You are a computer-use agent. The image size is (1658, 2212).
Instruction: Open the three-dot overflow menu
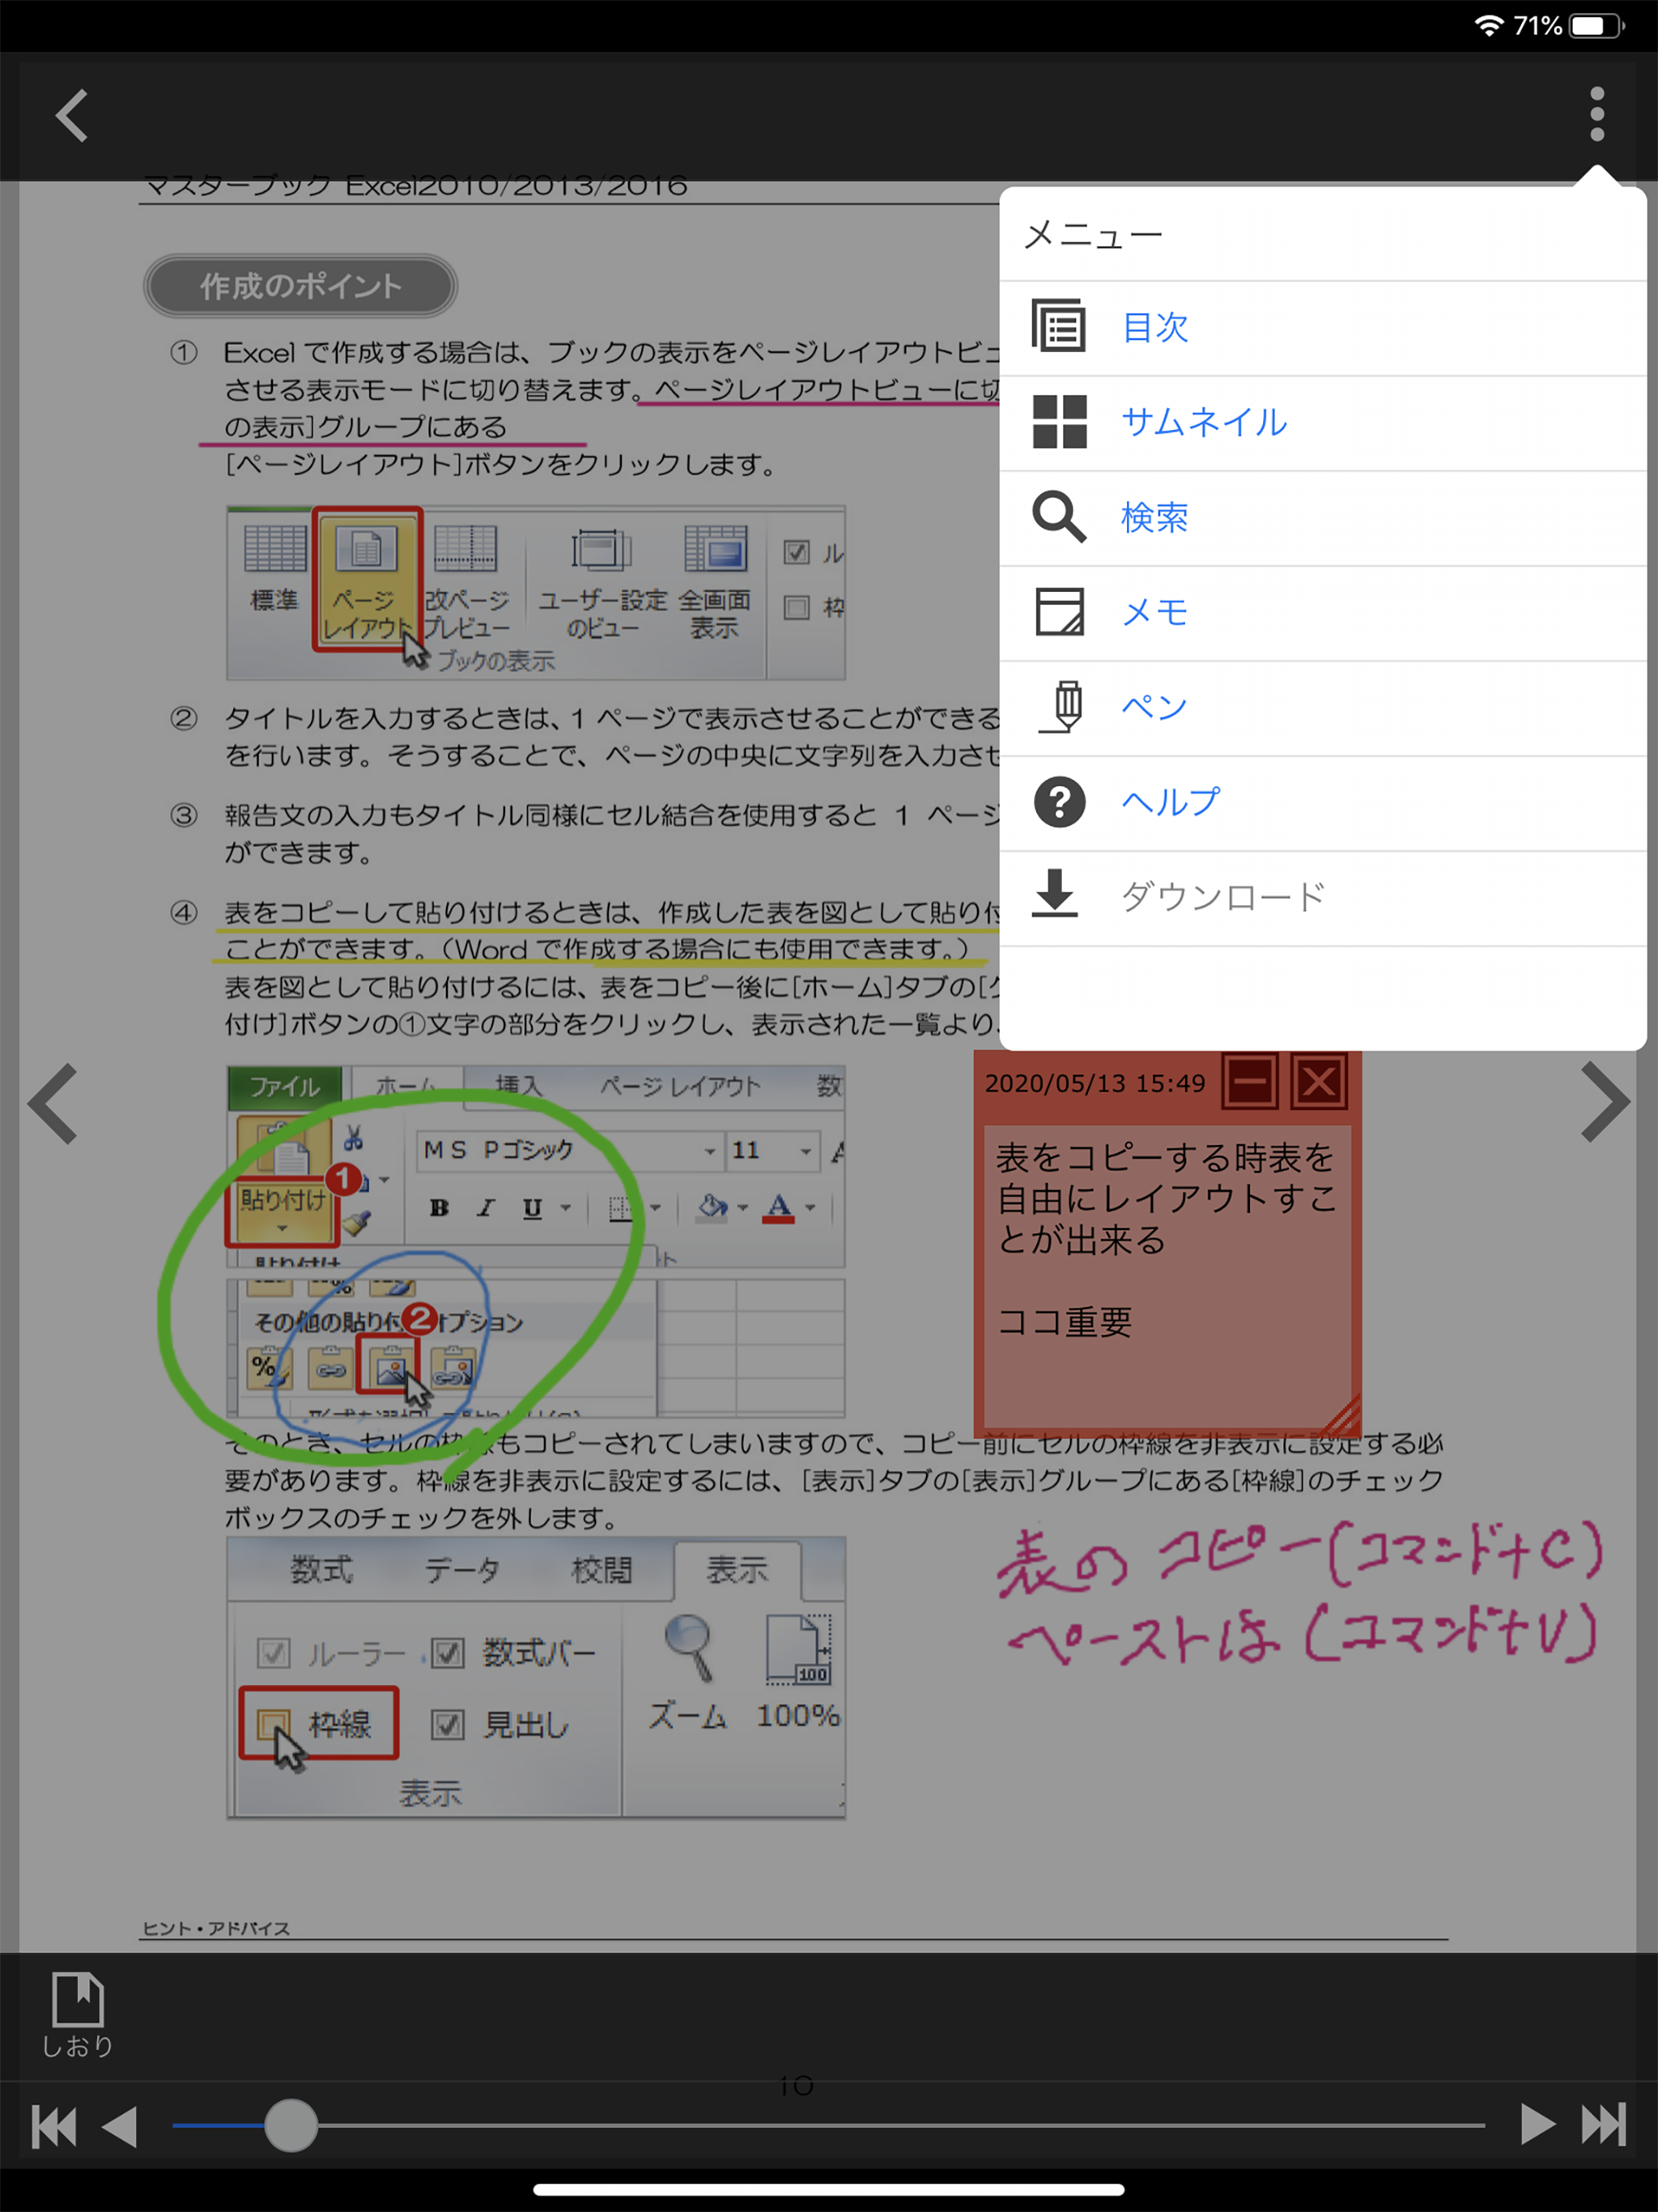[x=1596, y=114]
